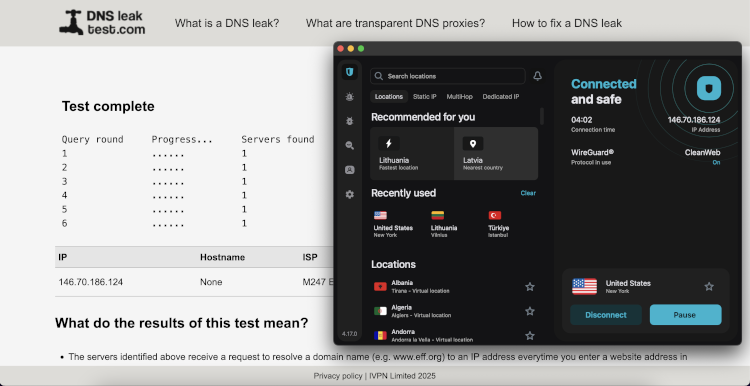
Task: Favorite Andorra with its star
Action: point(529,335)
